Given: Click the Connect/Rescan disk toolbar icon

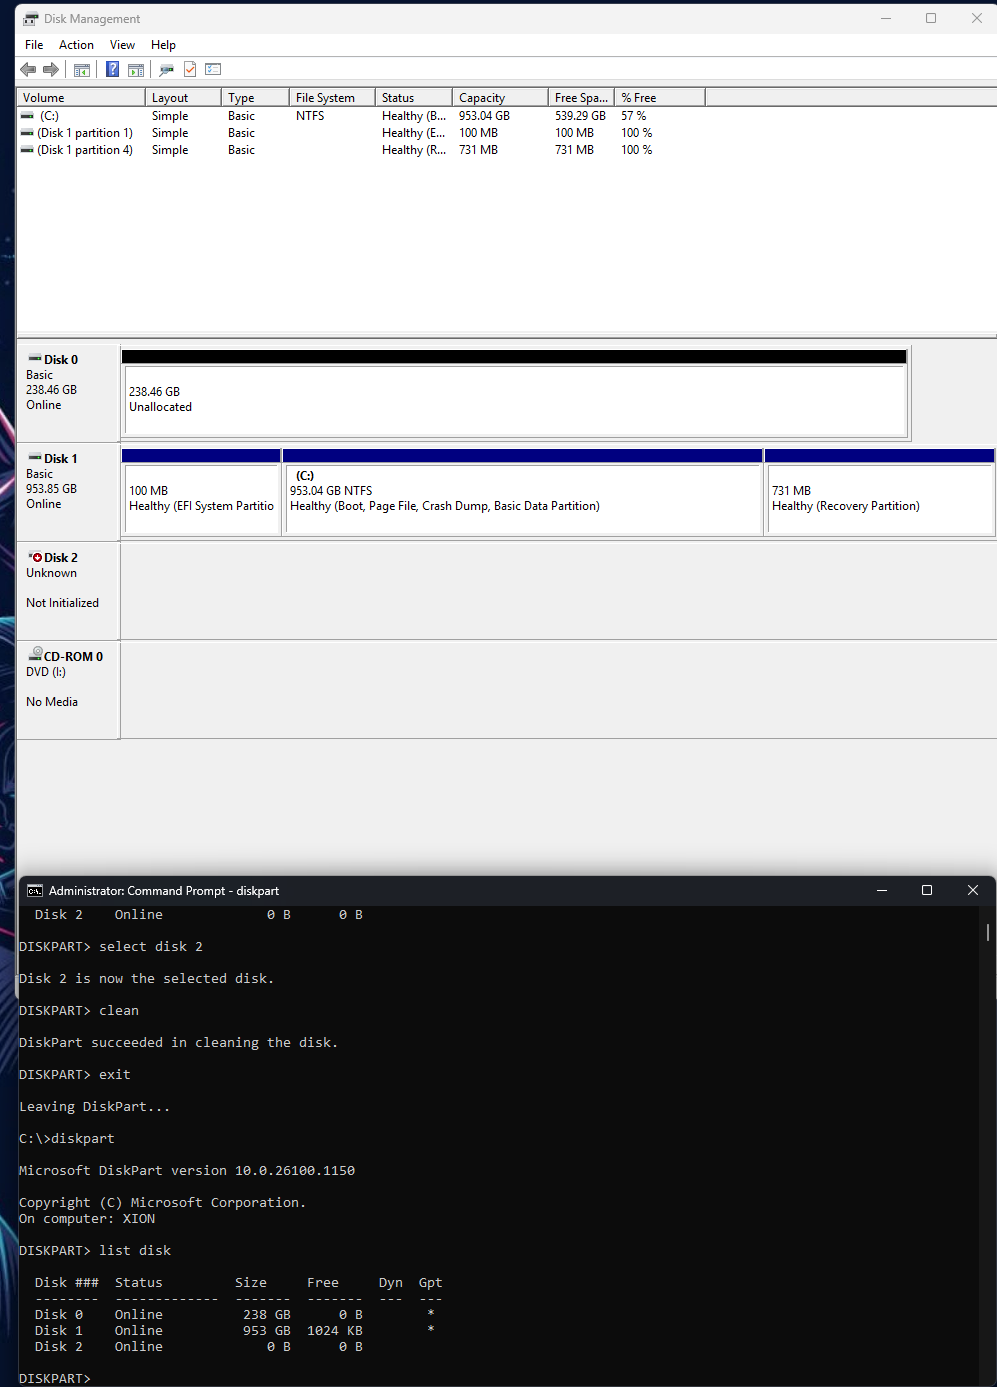Looking at the screenshot, I should (166, 69).
